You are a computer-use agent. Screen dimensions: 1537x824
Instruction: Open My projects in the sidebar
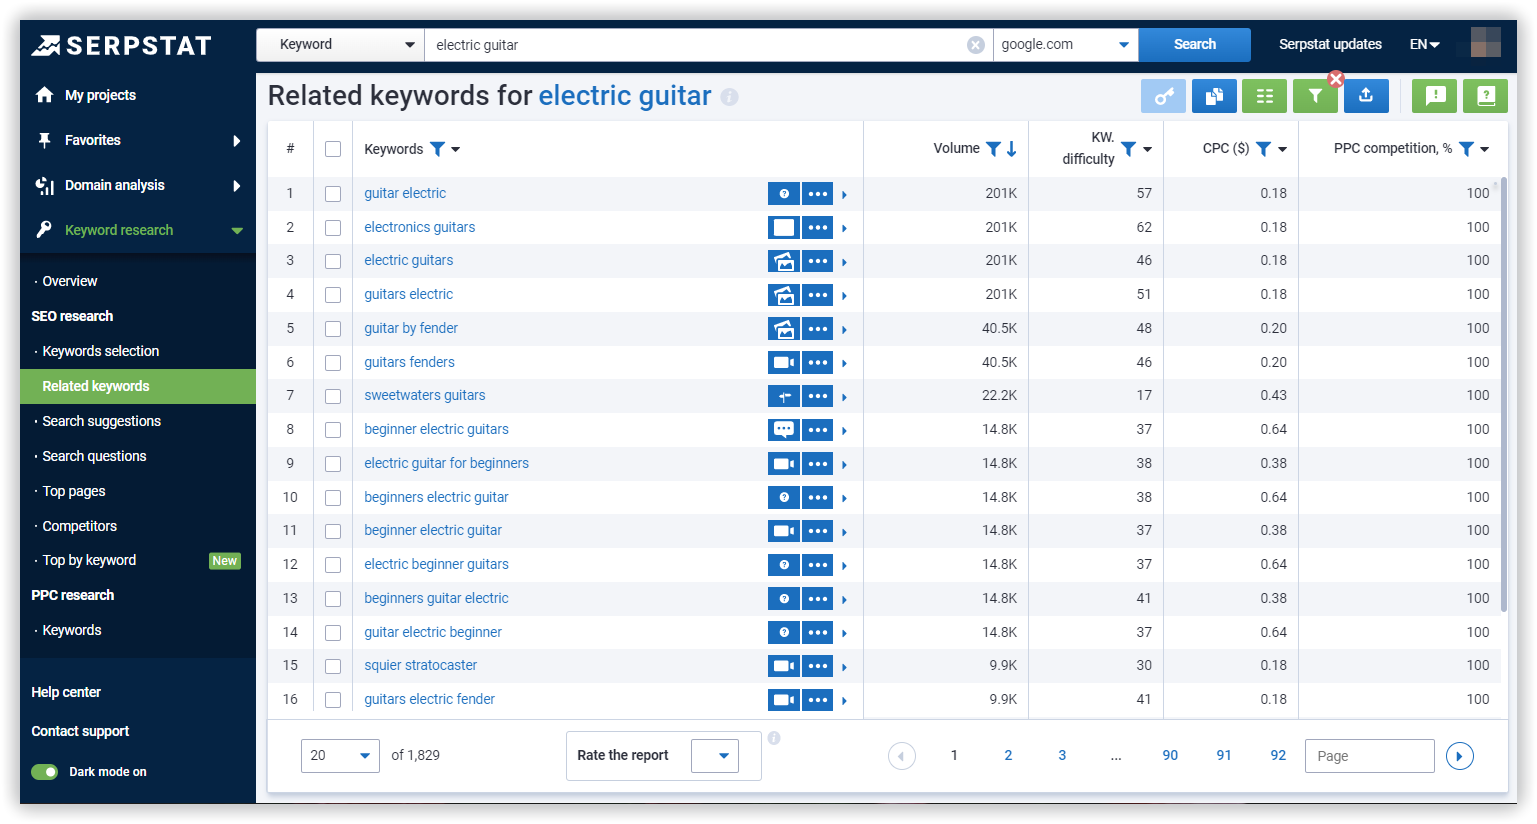point(100,95)
